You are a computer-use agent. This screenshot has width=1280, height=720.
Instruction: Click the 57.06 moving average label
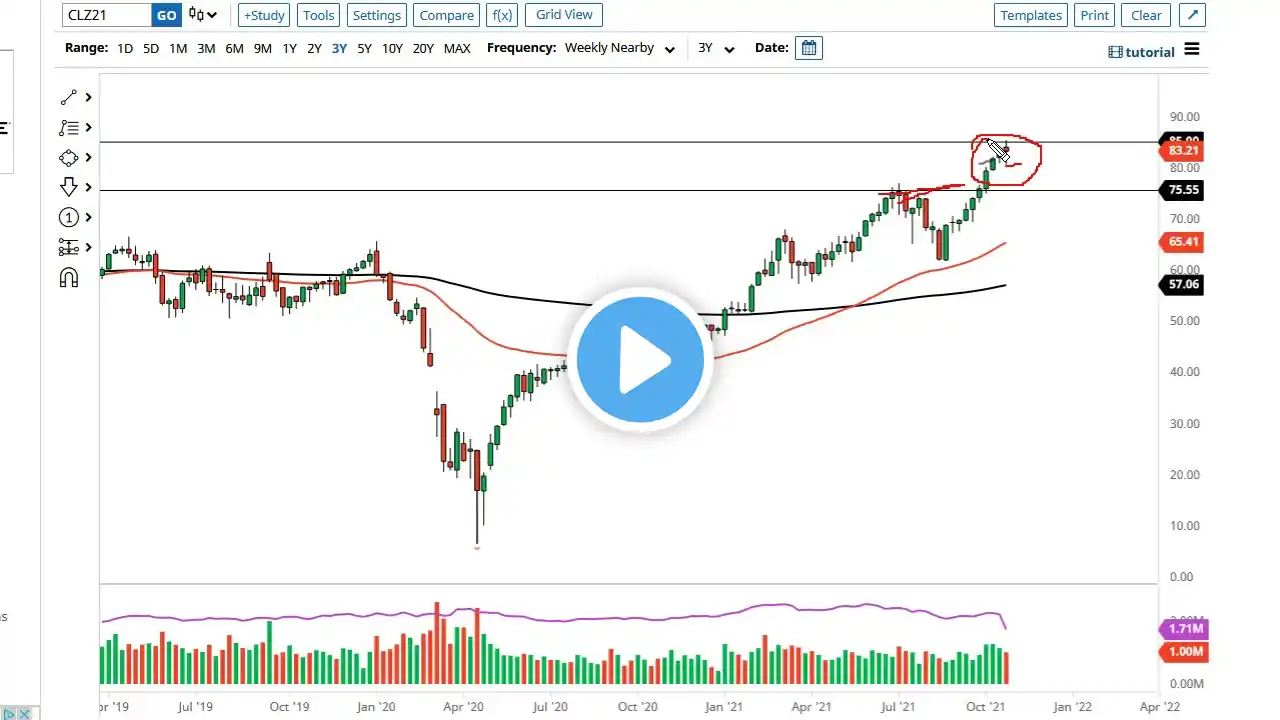point(1182,284)
